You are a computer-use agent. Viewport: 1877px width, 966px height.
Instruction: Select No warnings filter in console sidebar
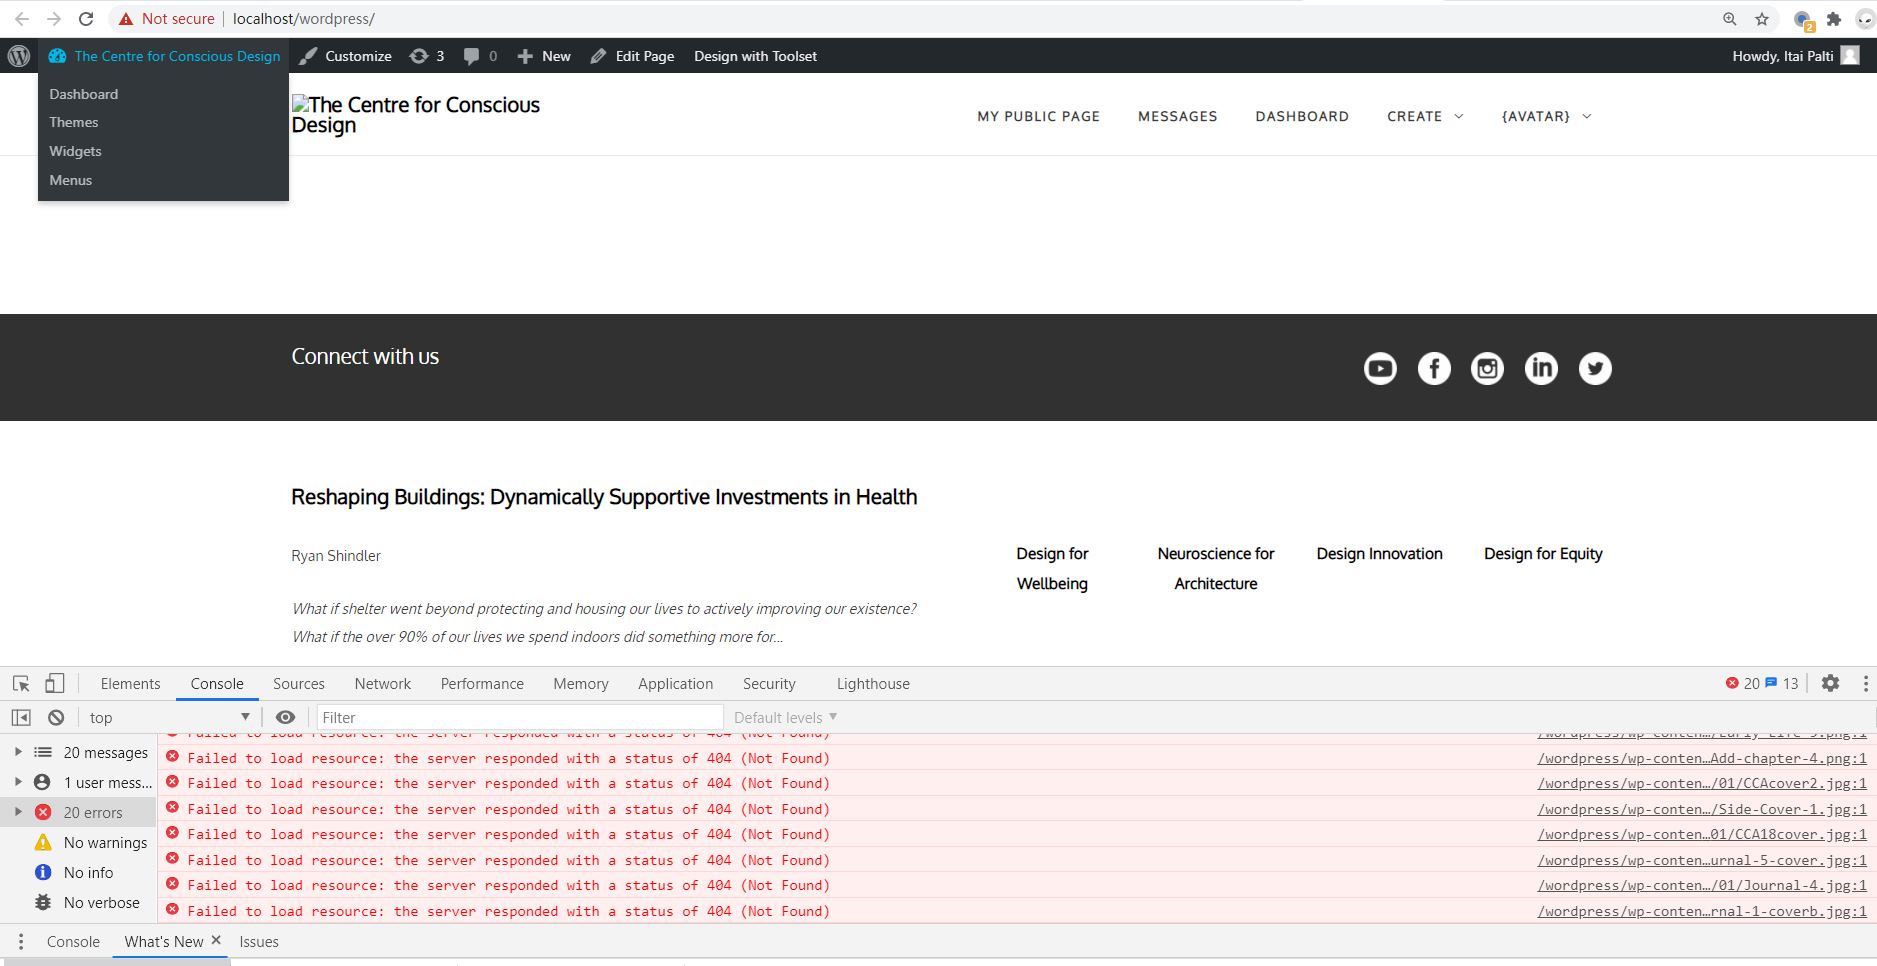91,843
